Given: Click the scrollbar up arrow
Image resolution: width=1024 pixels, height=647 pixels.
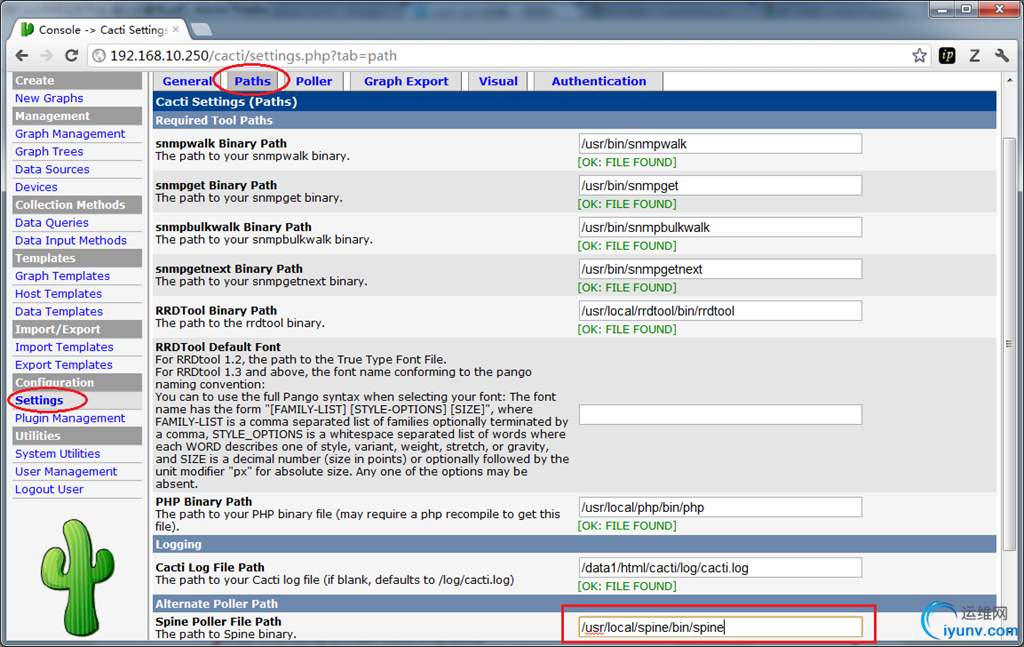Looking at the screenshot, I should coord(1010,80).
